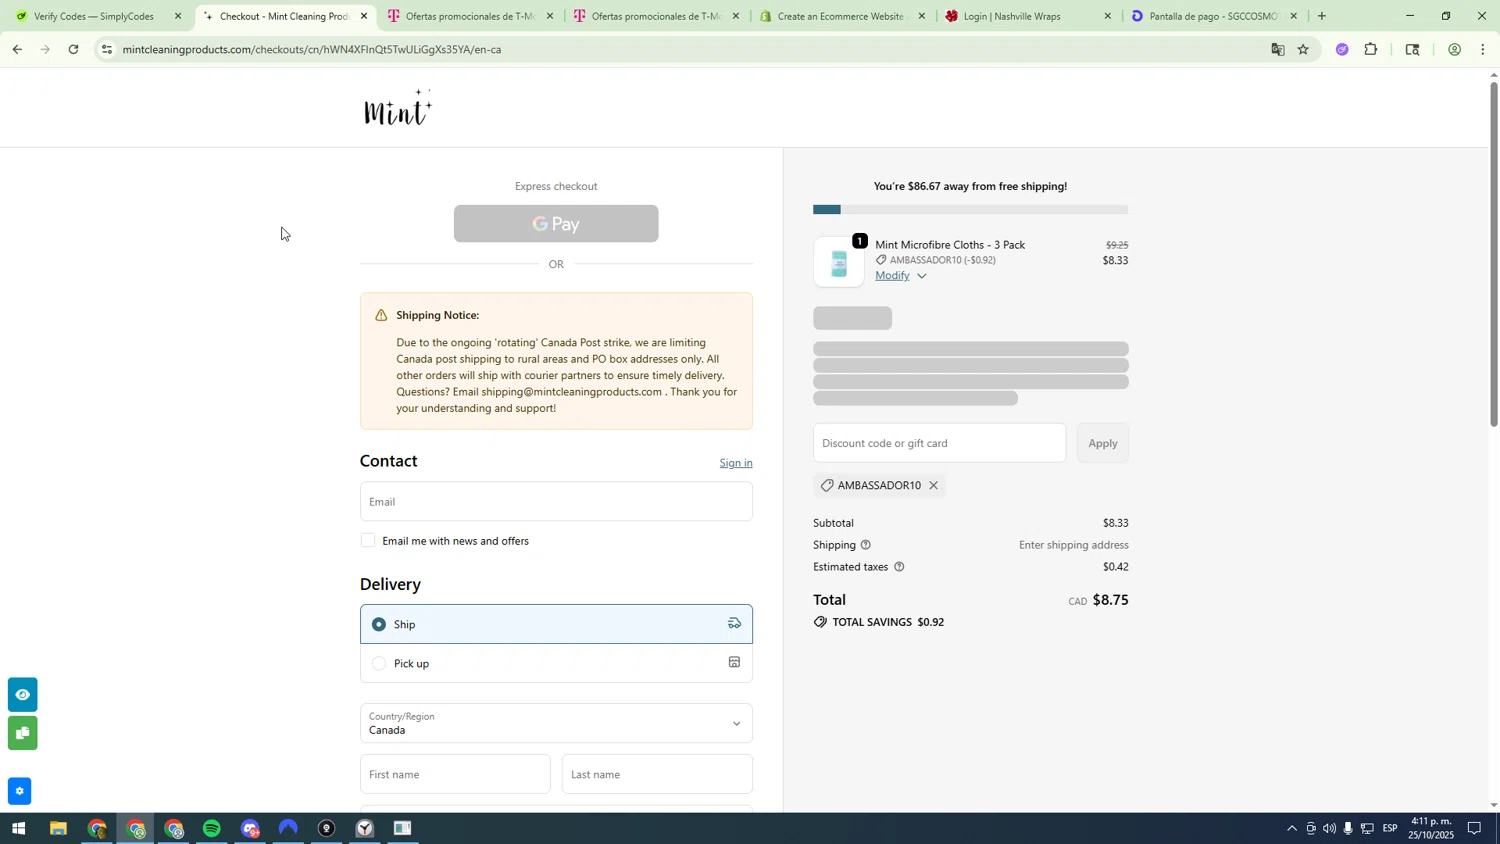Check Email me with news and offers

pos(368,541)
